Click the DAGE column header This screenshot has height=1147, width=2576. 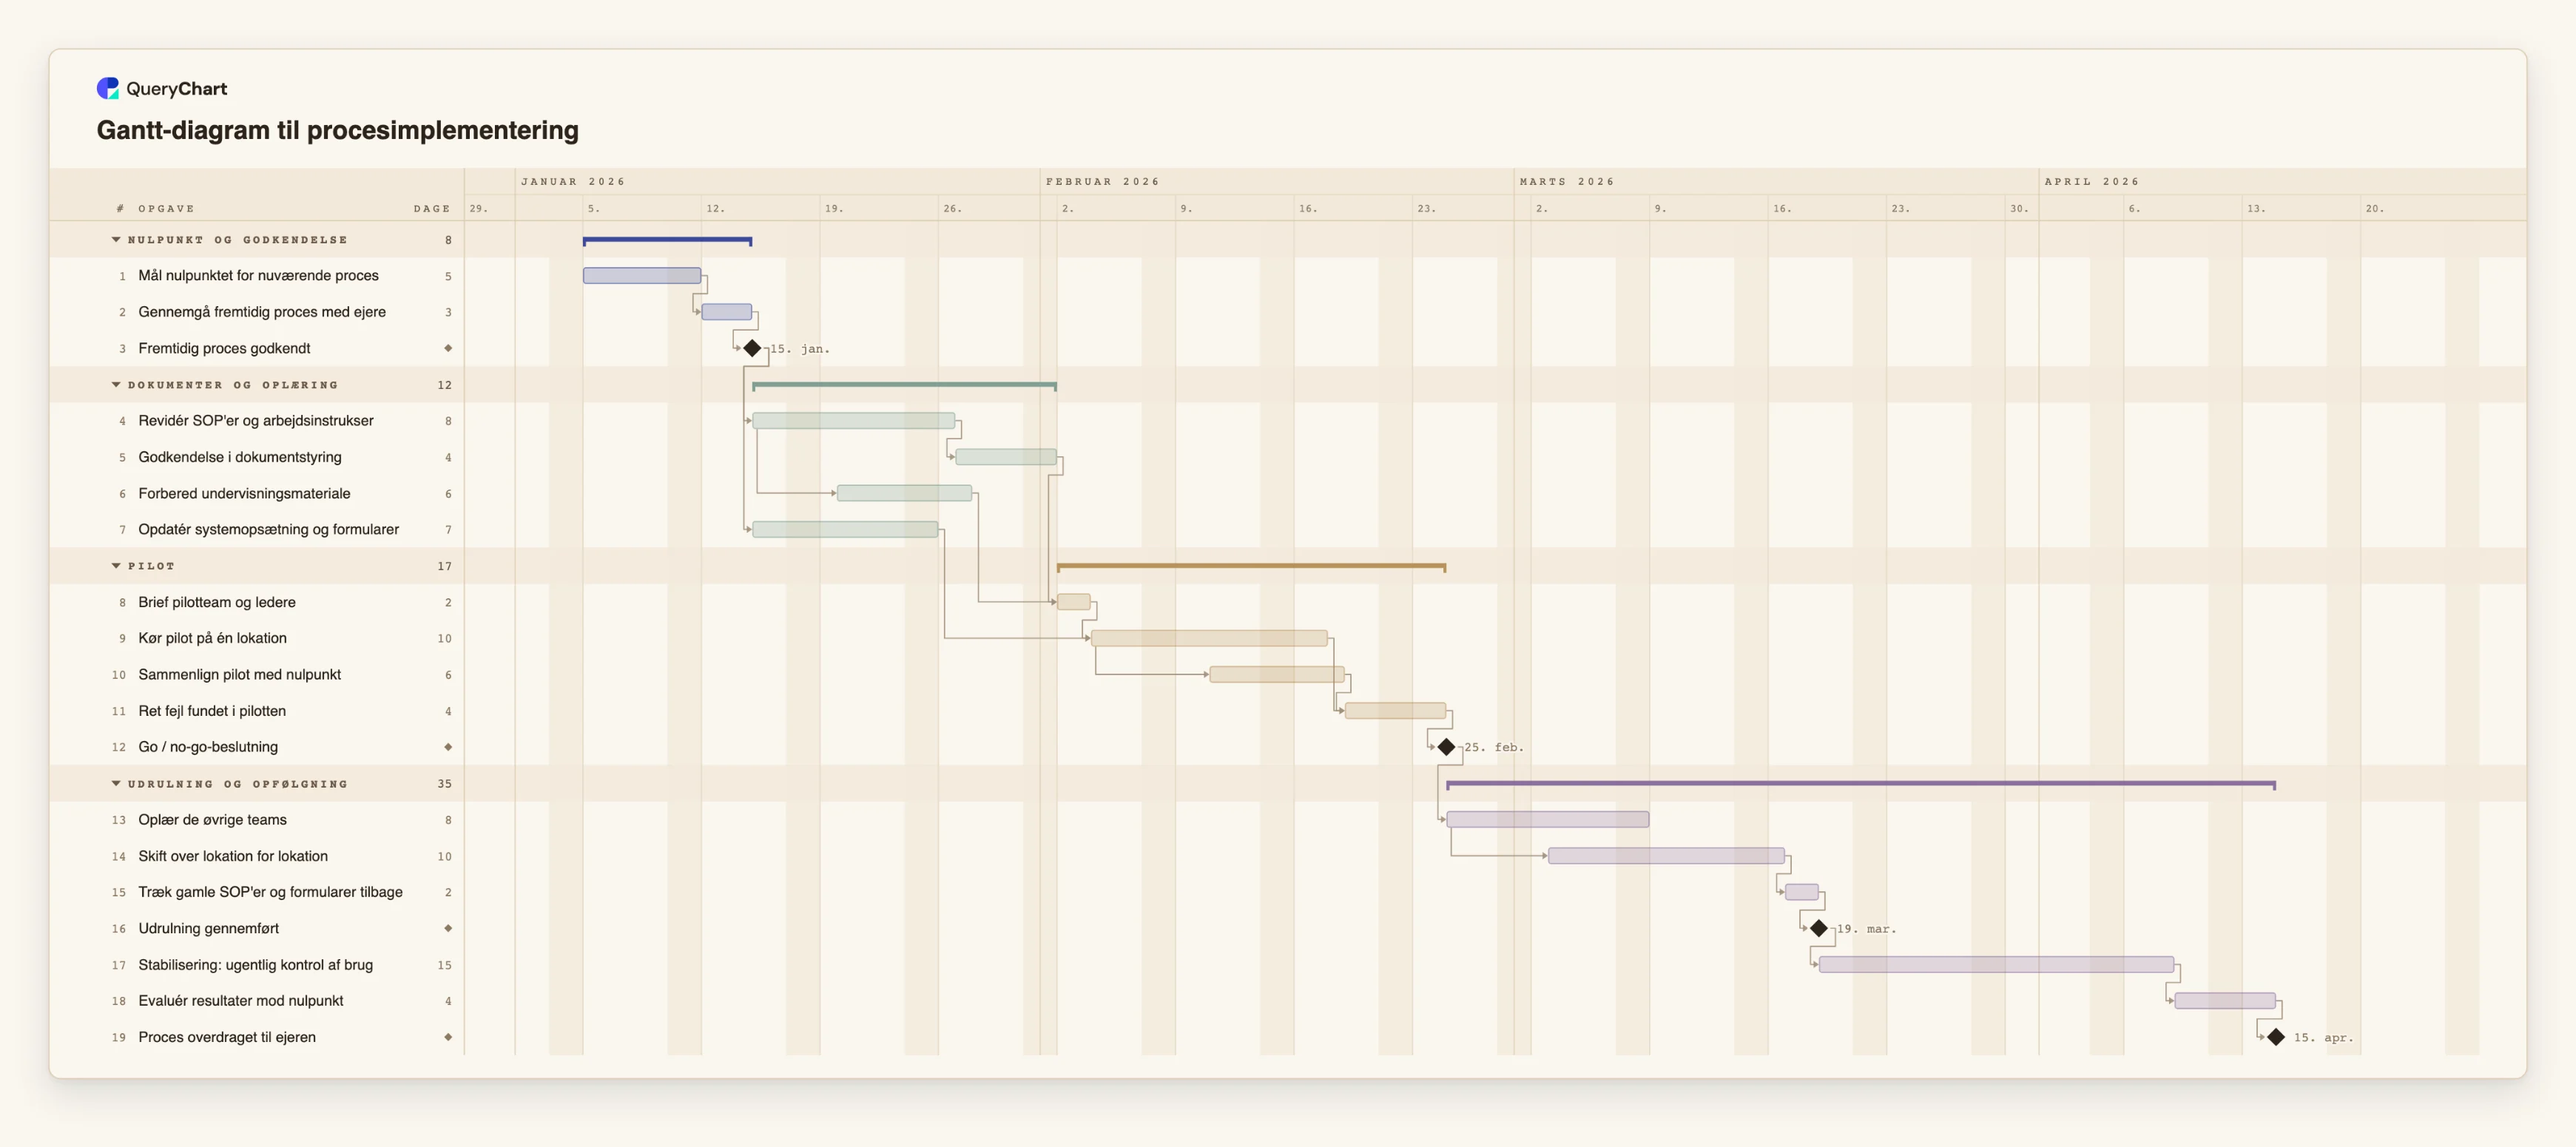[x=432, y=209]
